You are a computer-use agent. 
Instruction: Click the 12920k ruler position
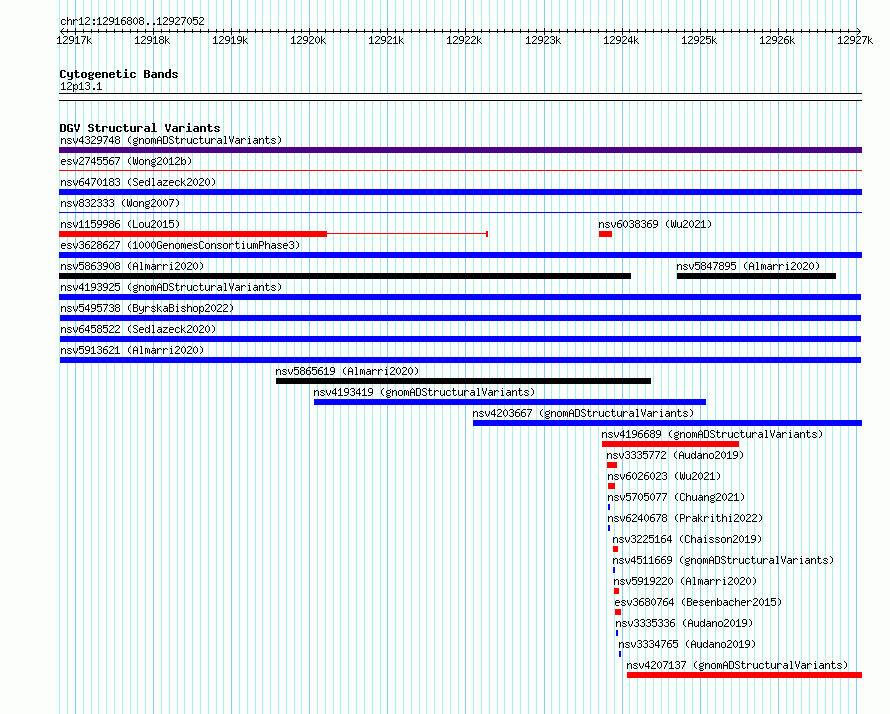pos(308,40)
